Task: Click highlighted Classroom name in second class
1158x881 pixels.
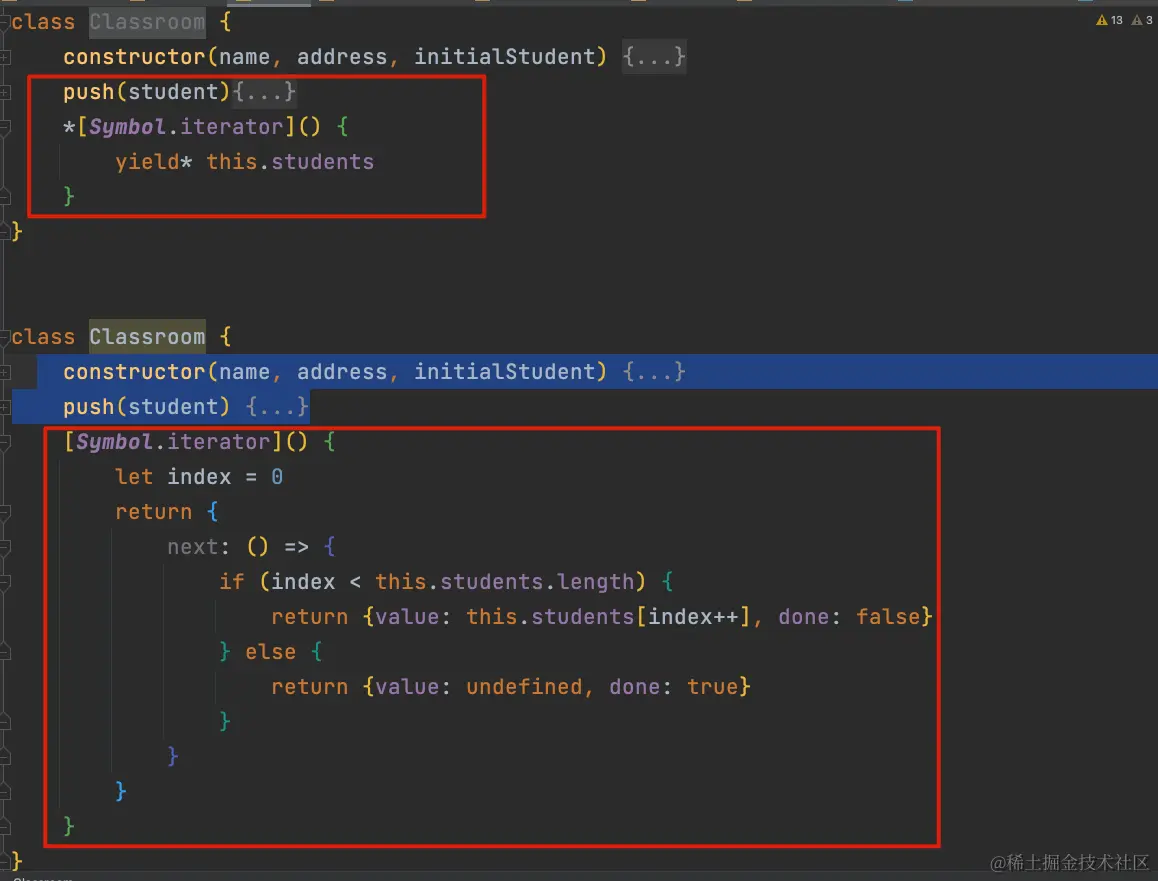Action: point(148,337)
